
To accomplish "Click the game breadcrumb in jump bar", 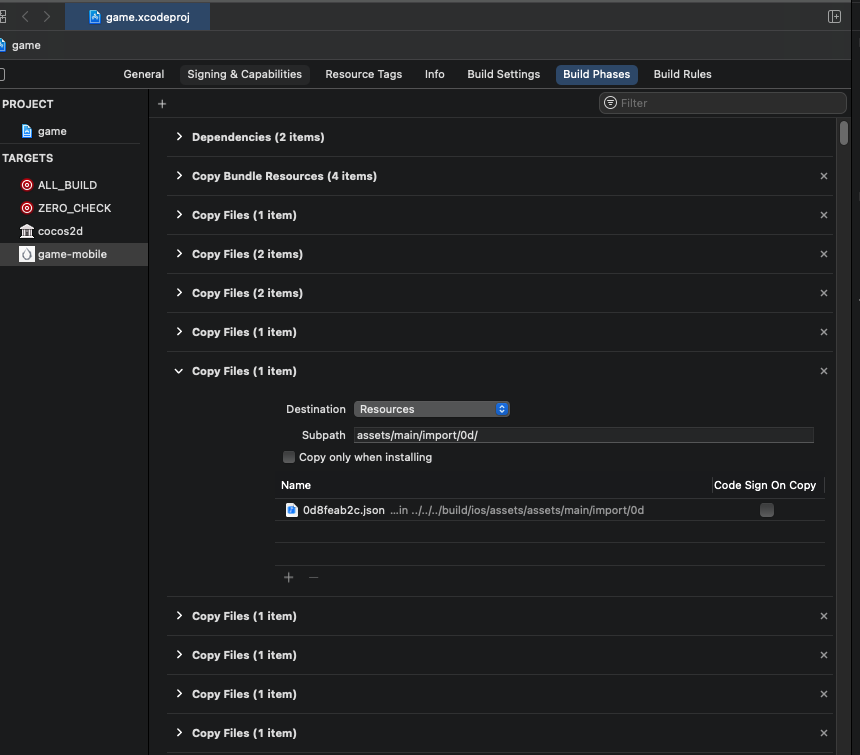I will (26, 45).
